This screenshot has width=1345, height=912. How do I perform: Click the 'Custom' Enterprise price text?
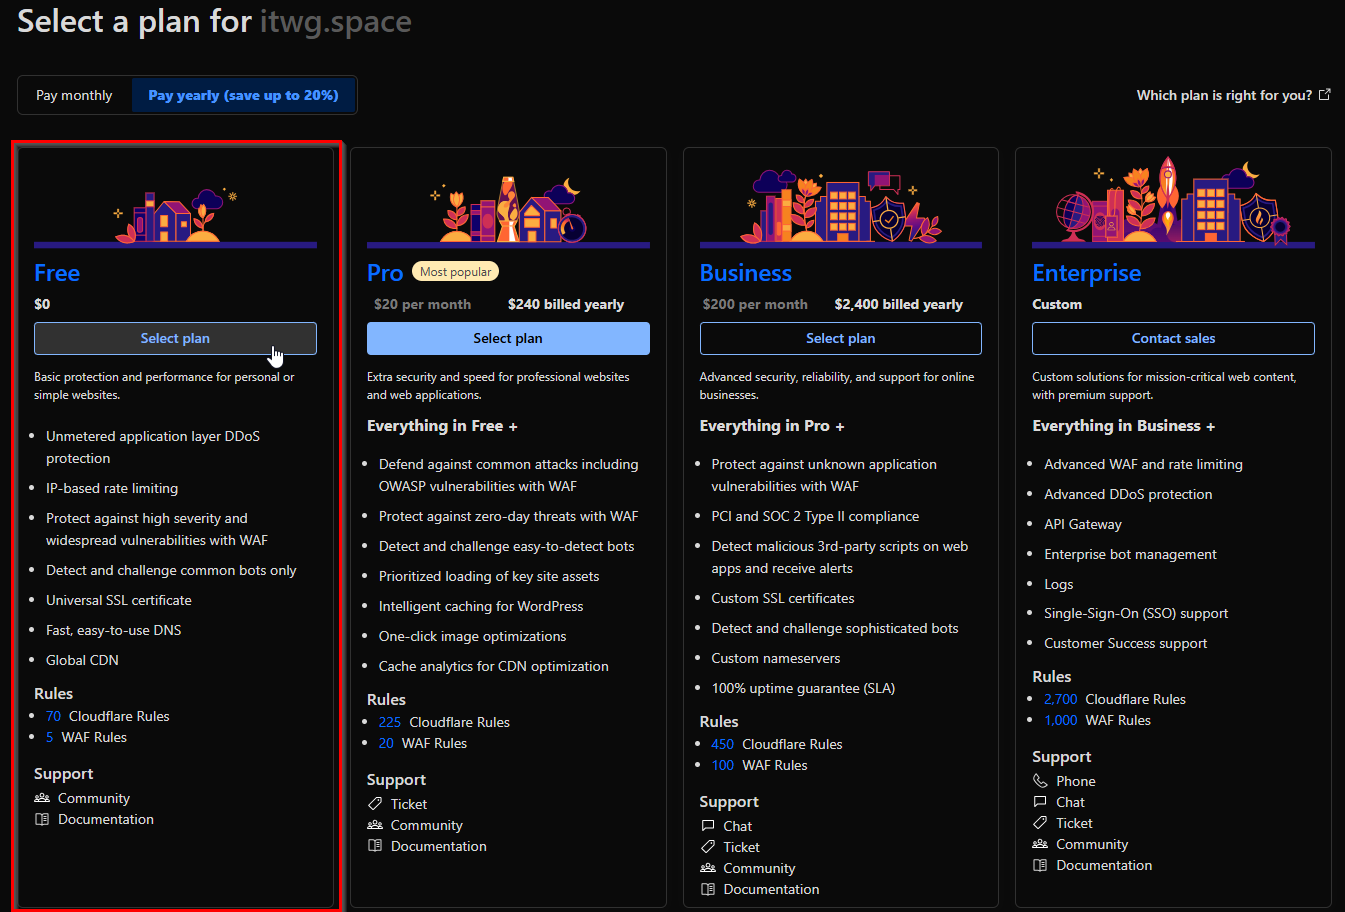1057,304
